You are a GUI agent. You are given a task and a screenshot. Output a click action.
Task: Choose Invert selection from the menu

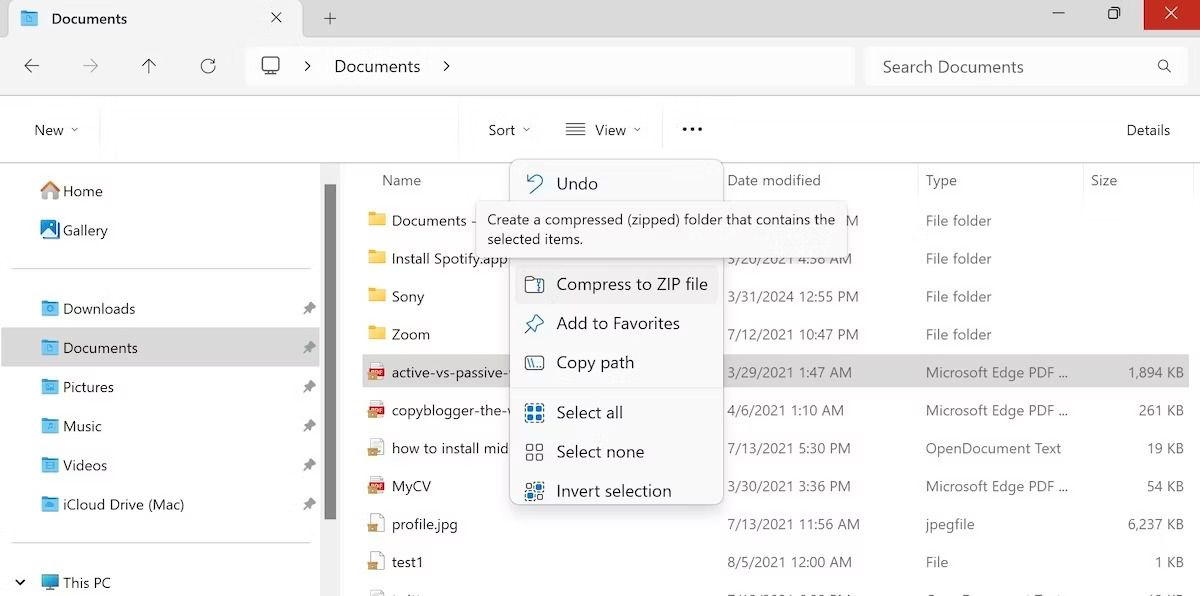[x=616, y=491]
